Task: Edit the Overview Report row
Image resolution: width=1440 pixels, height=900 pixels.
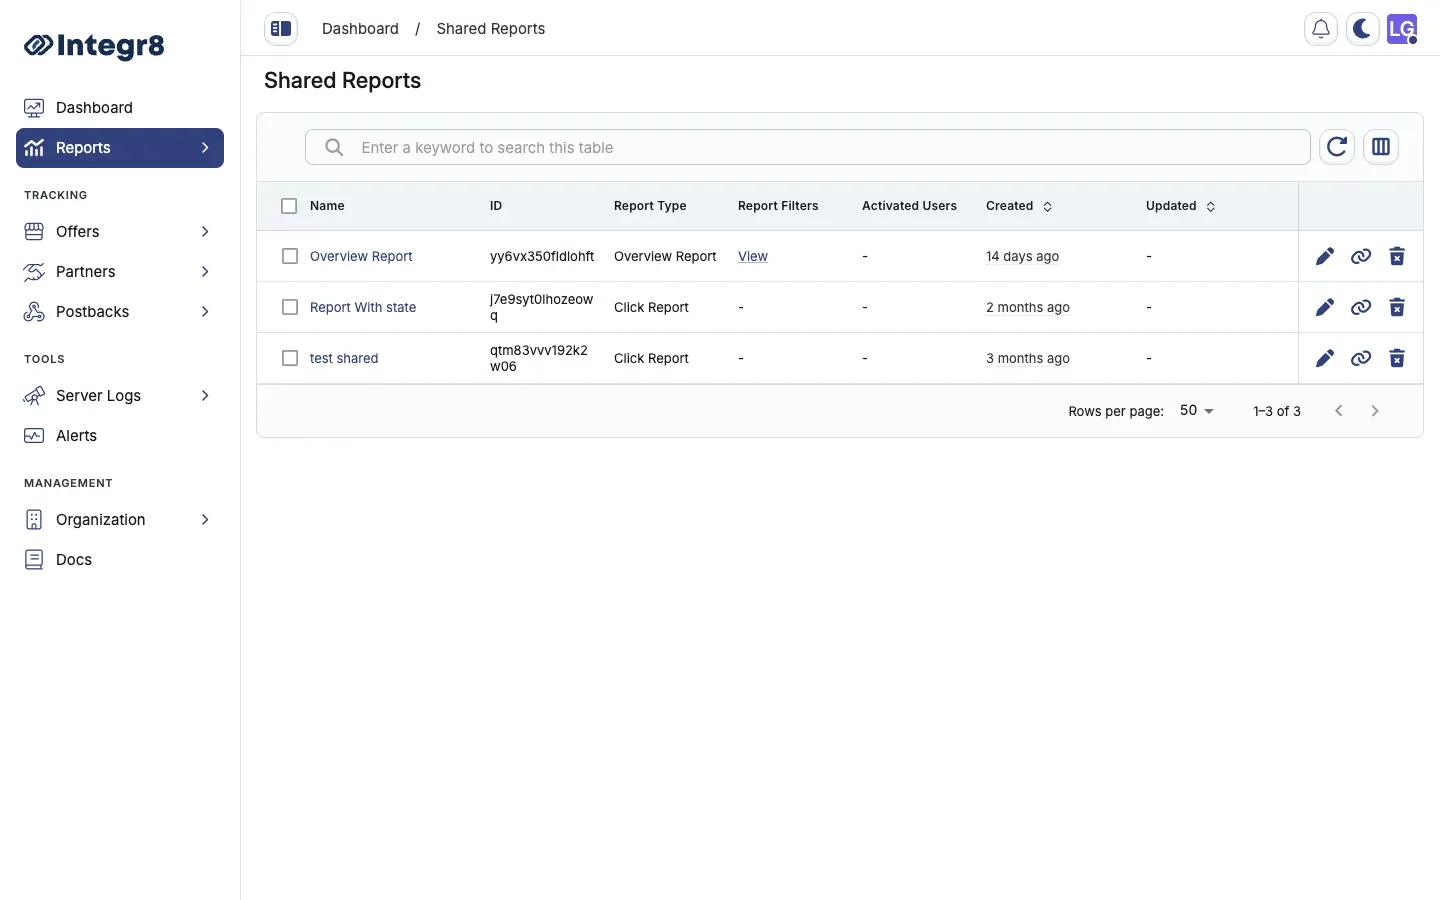Action: click(x=1325, y=256)
